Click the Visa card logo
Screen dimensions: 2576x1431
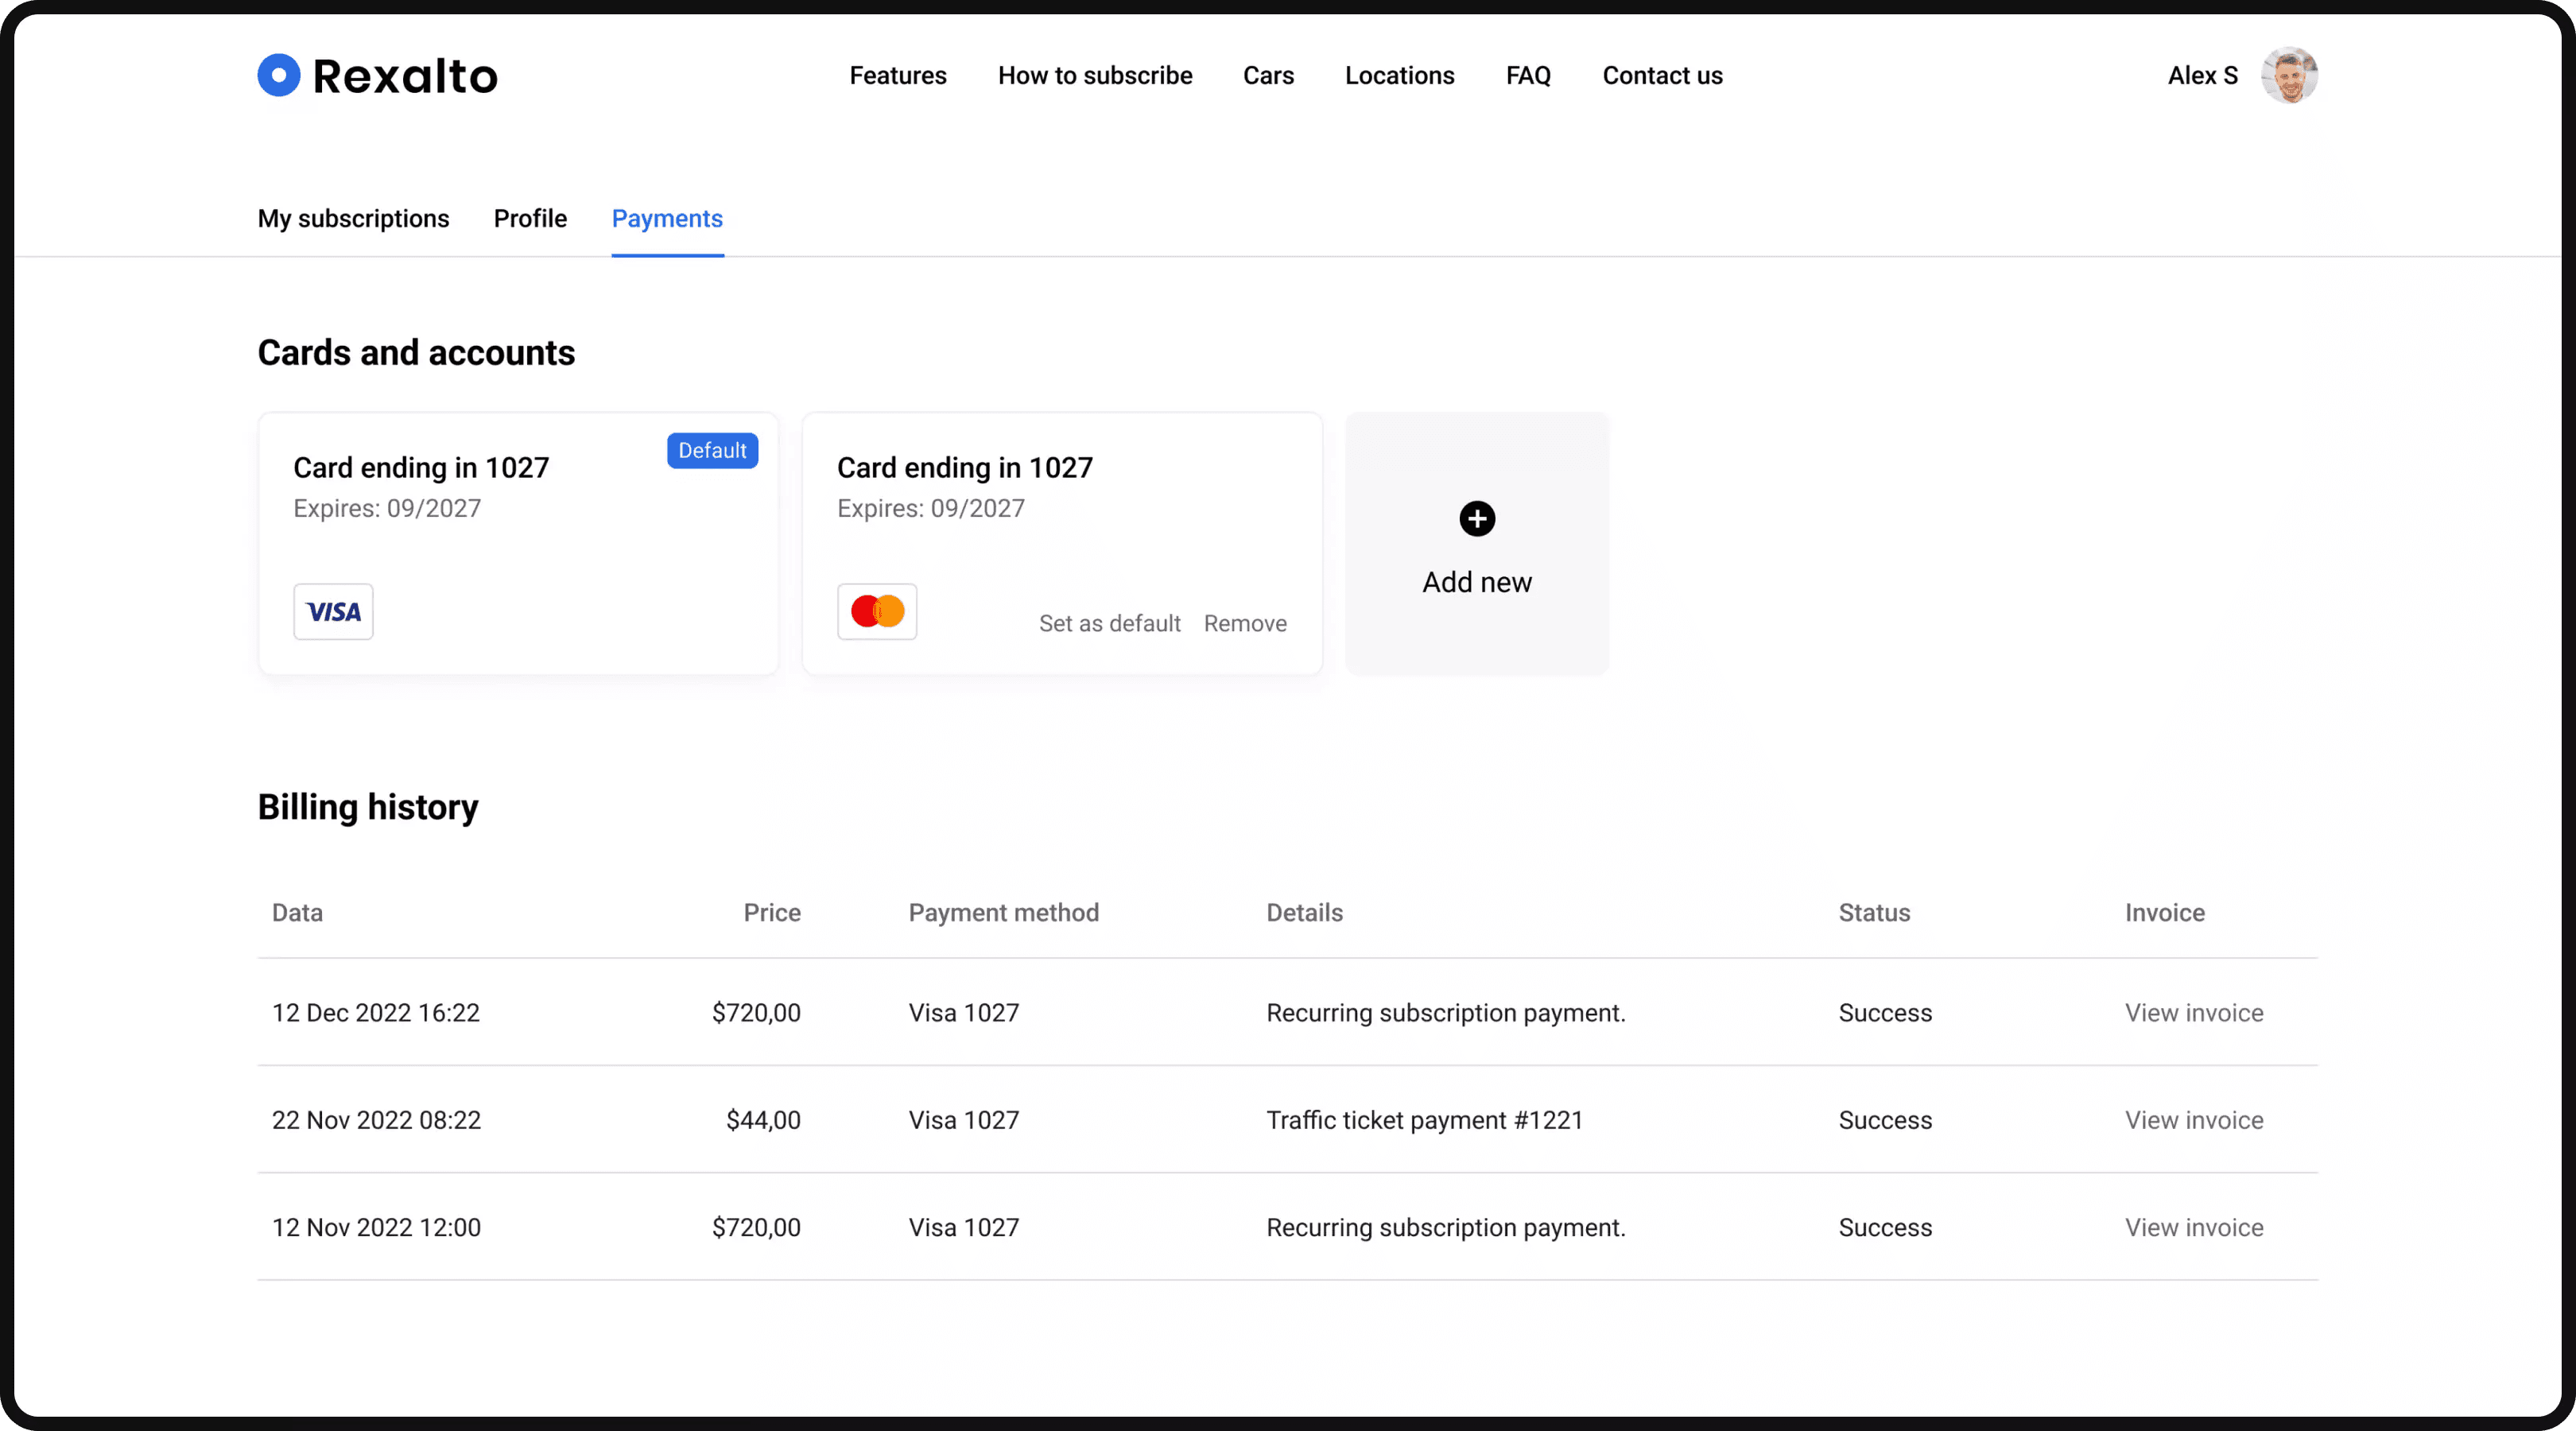[333, 612]
